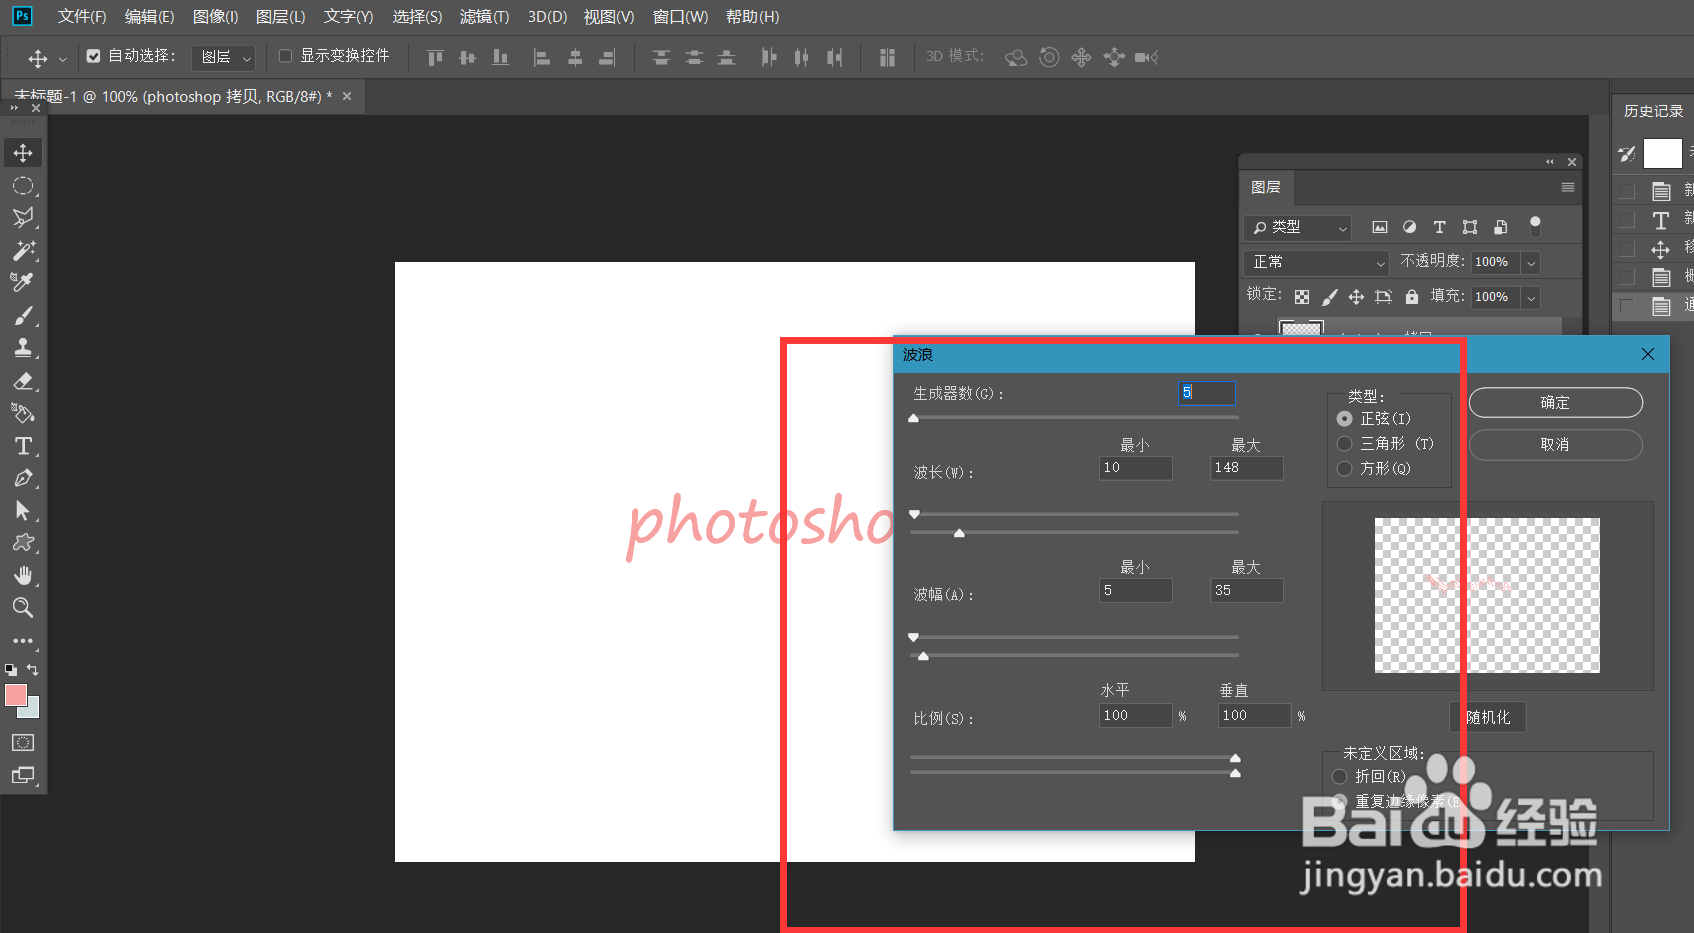Click the 波幅 最大 field showing 35
Image resolution: width=1694 pixels, height=933 pixels.
coord(1246,591)
